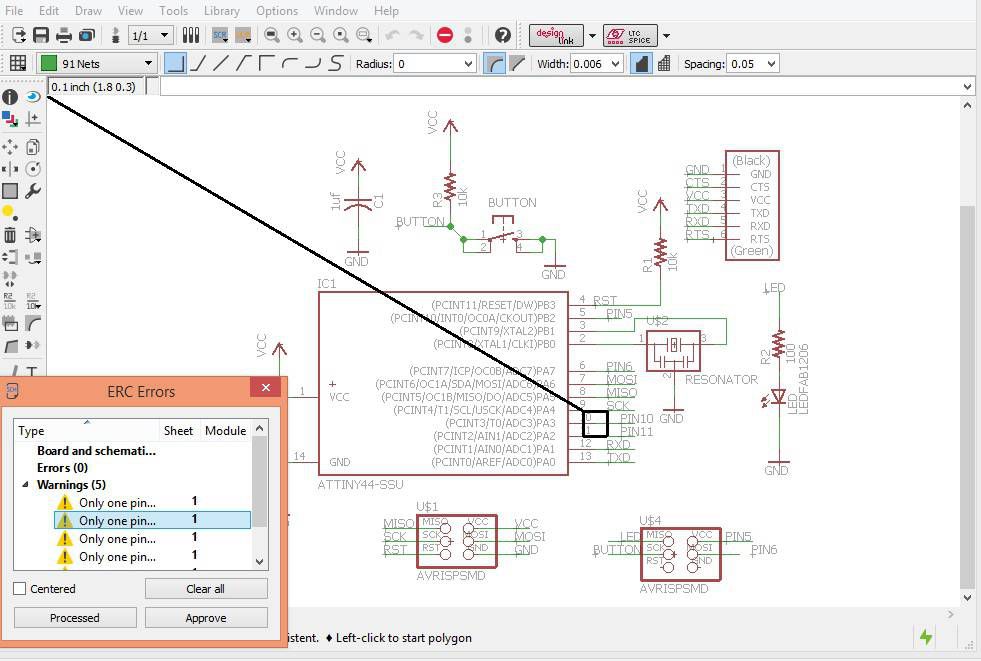The height and width of the screenshot is (661, 981).
Task: Select hatch polygon pour option
Action: click(664, 63)
